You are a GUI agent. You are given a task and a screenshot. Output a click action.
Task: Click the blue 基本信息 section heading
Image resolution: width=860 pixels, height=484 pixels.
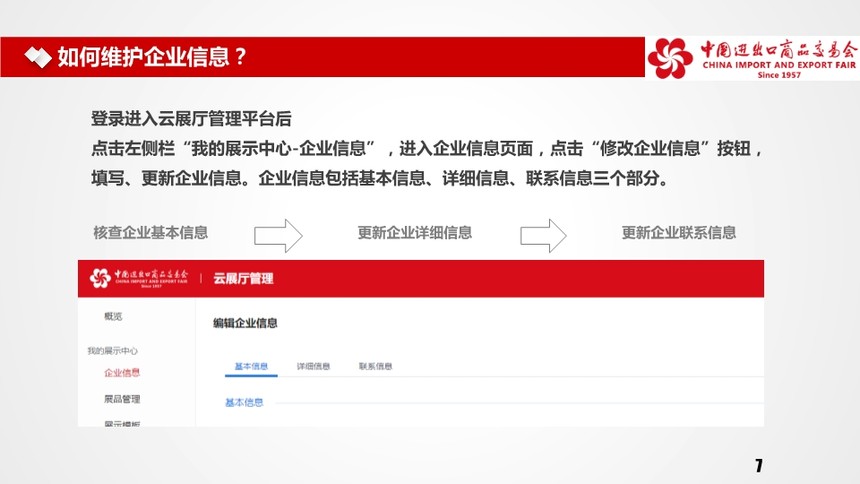[x=244, y=402]
